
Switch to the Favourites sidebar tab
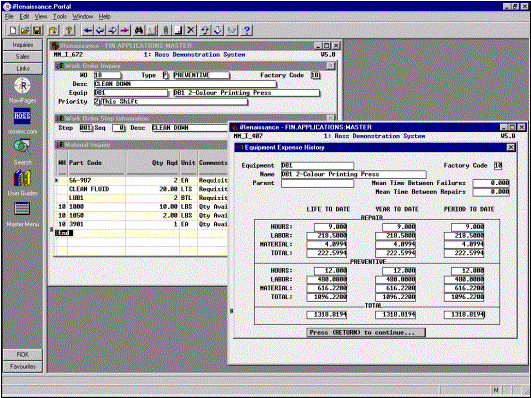tap(23, 366)
